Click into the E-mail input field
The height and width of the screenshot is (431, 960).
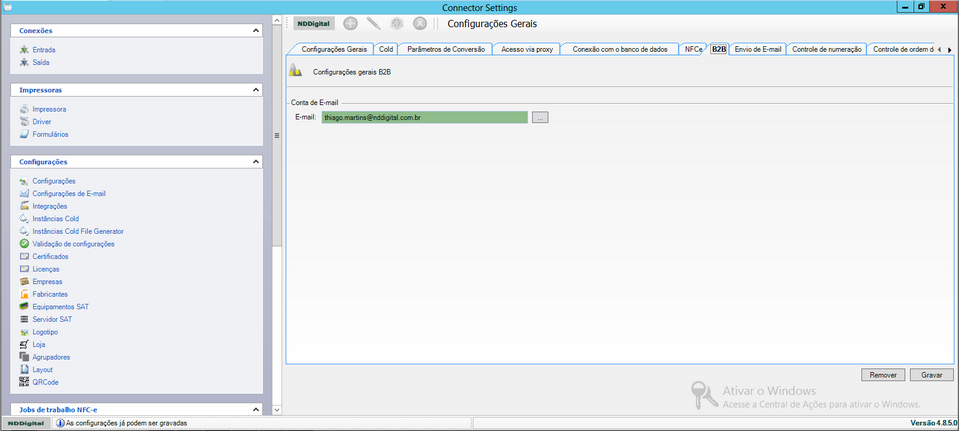[x=424, y=117]
